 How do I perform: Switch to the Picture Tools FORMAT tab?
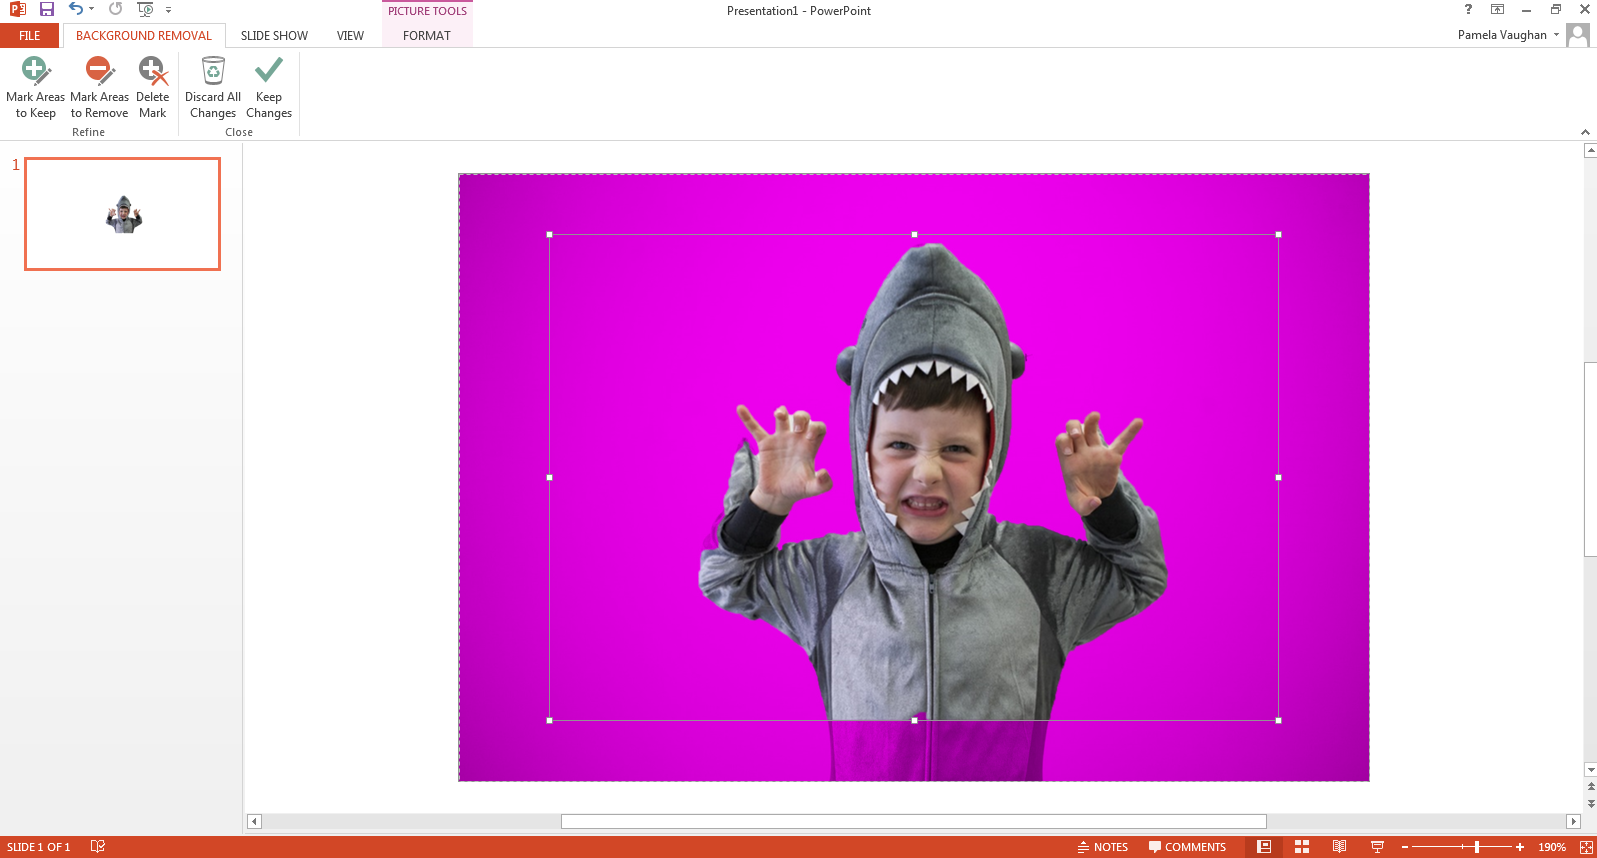pyautogui.click(x=427, y=36)
